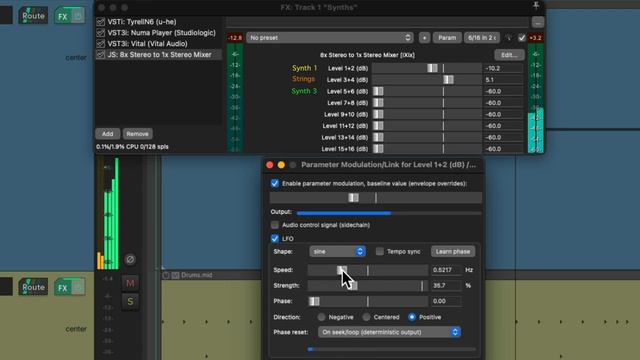Toggle 8x Stereo Mixer FX enable checkbox
Screen dimensions: 640x360
click(100, 55)
